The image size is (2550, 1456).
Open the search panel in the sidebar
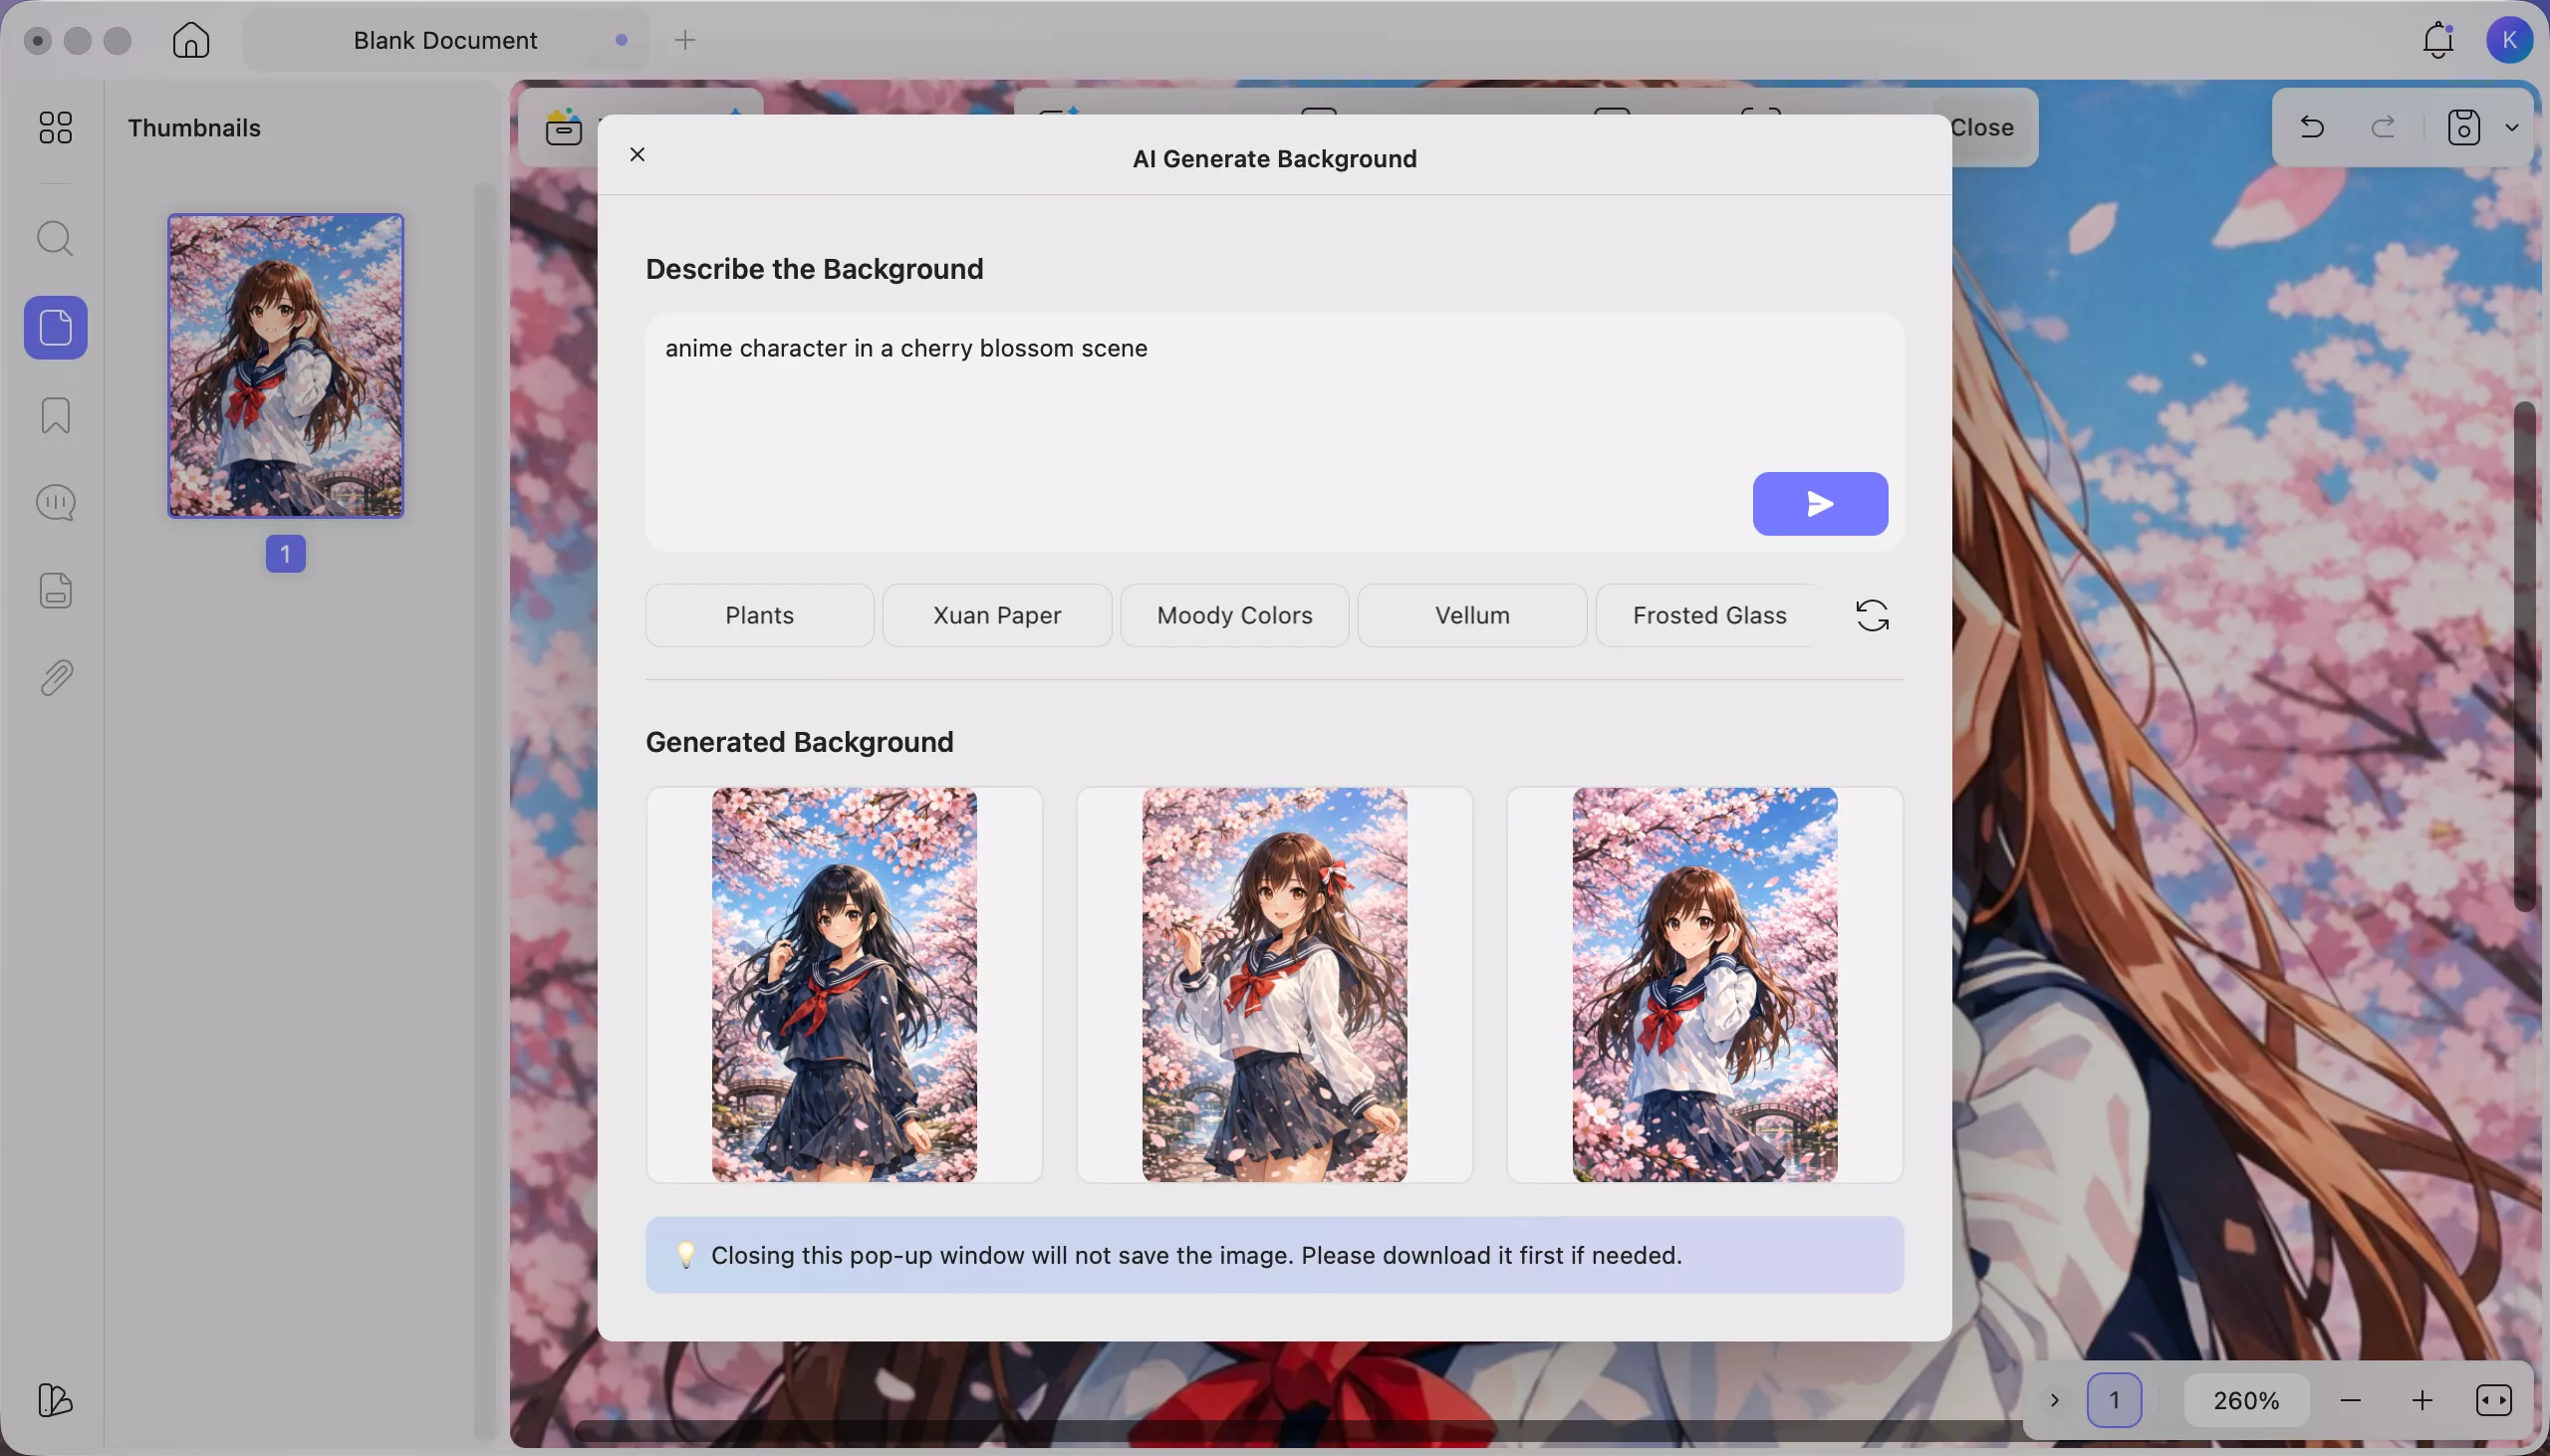click(56, 239)
